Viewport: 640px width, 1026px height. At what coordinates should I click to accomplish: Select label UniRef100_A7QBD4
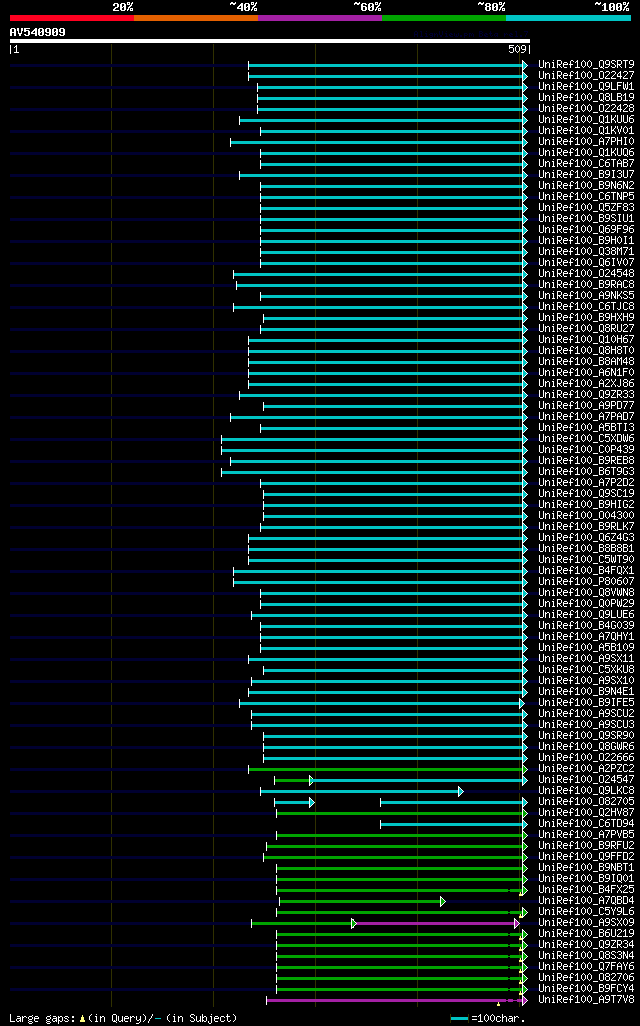tap(586, 901)
